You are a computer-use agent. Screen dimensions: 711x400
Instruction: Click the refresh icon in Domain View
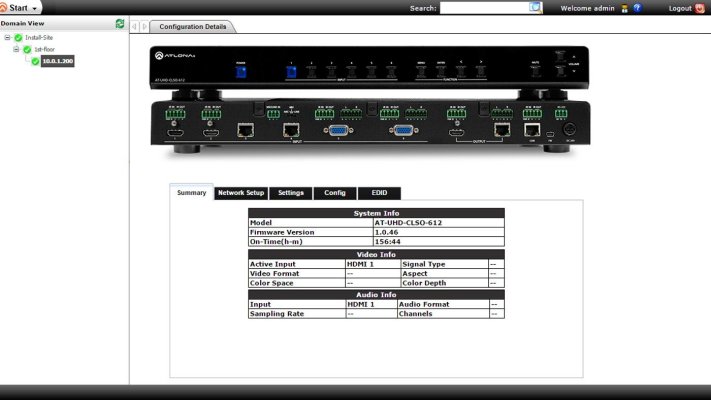tap(120, 23)
